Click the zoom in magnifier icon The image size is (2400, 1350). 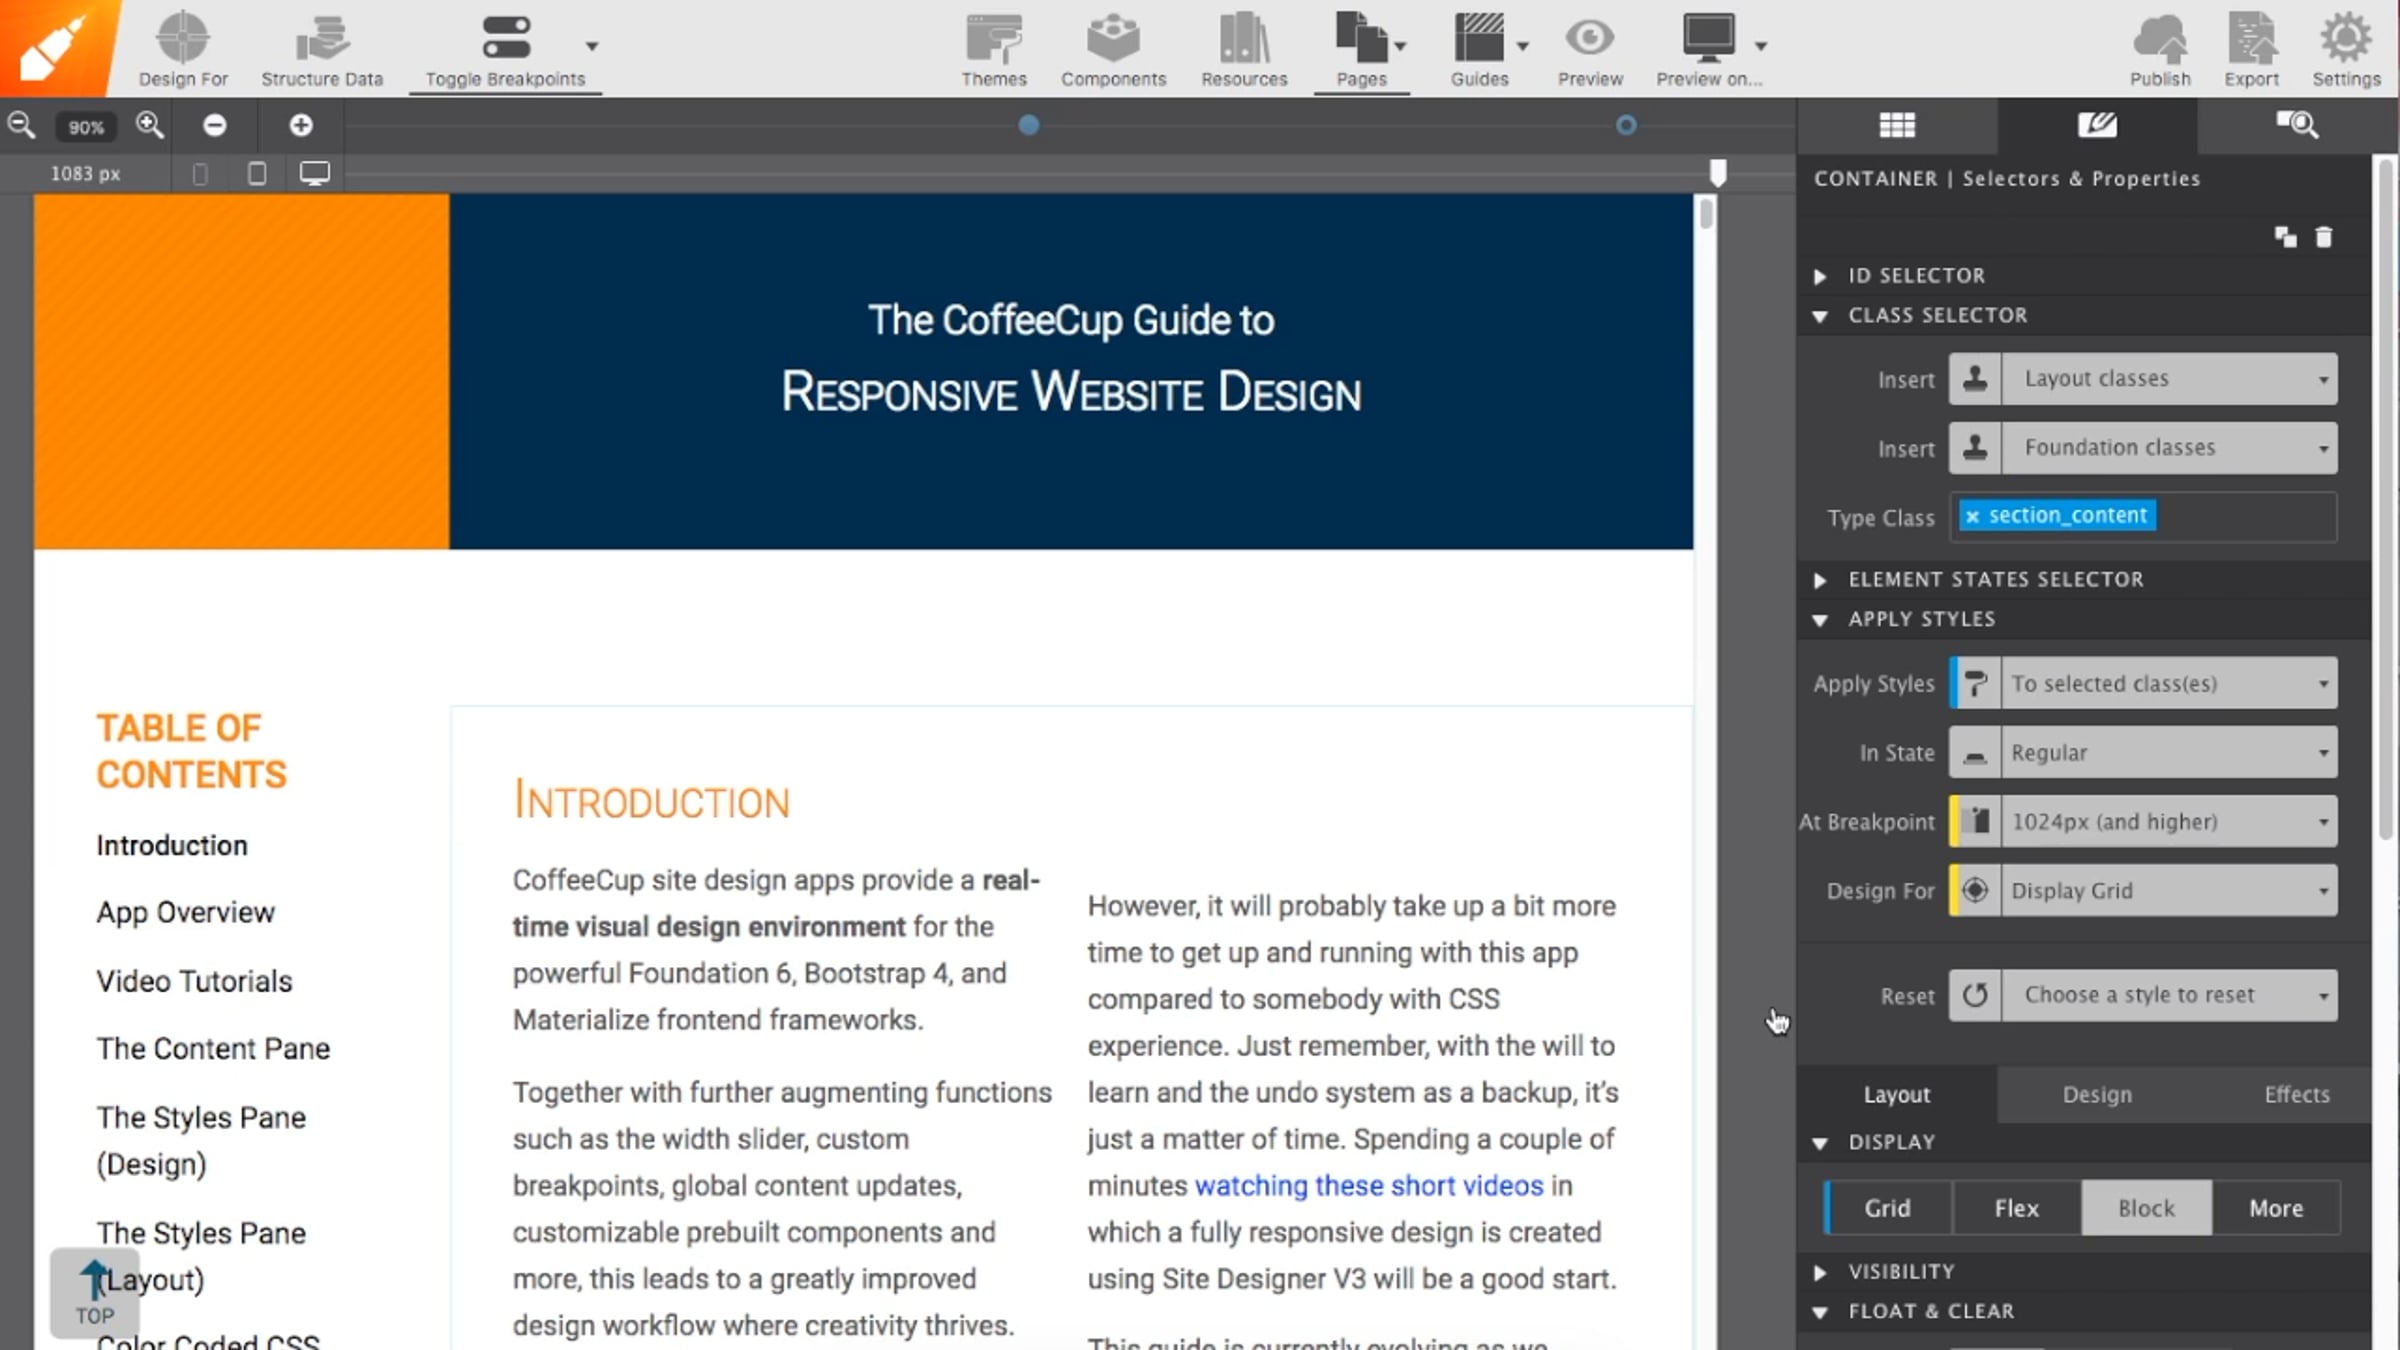pos(149,125)
